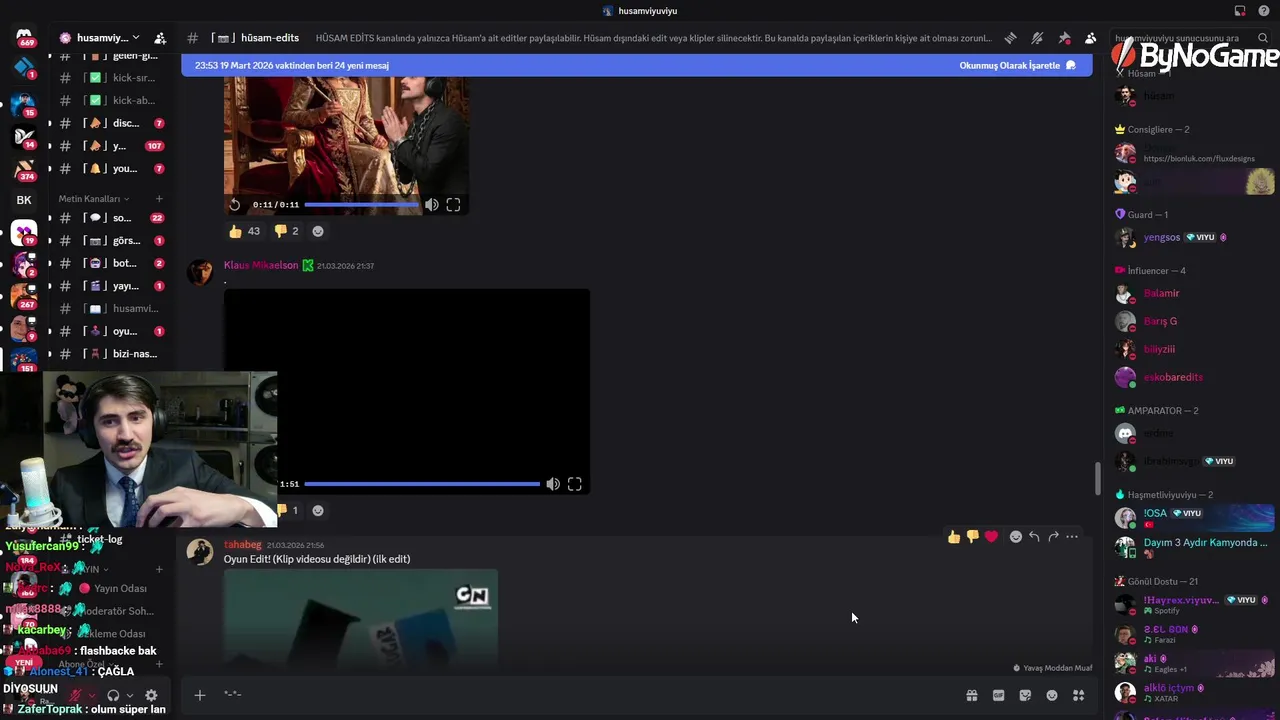Forward tahabeg message arrow icon
1280x720 pixels.
(1053, 537)
